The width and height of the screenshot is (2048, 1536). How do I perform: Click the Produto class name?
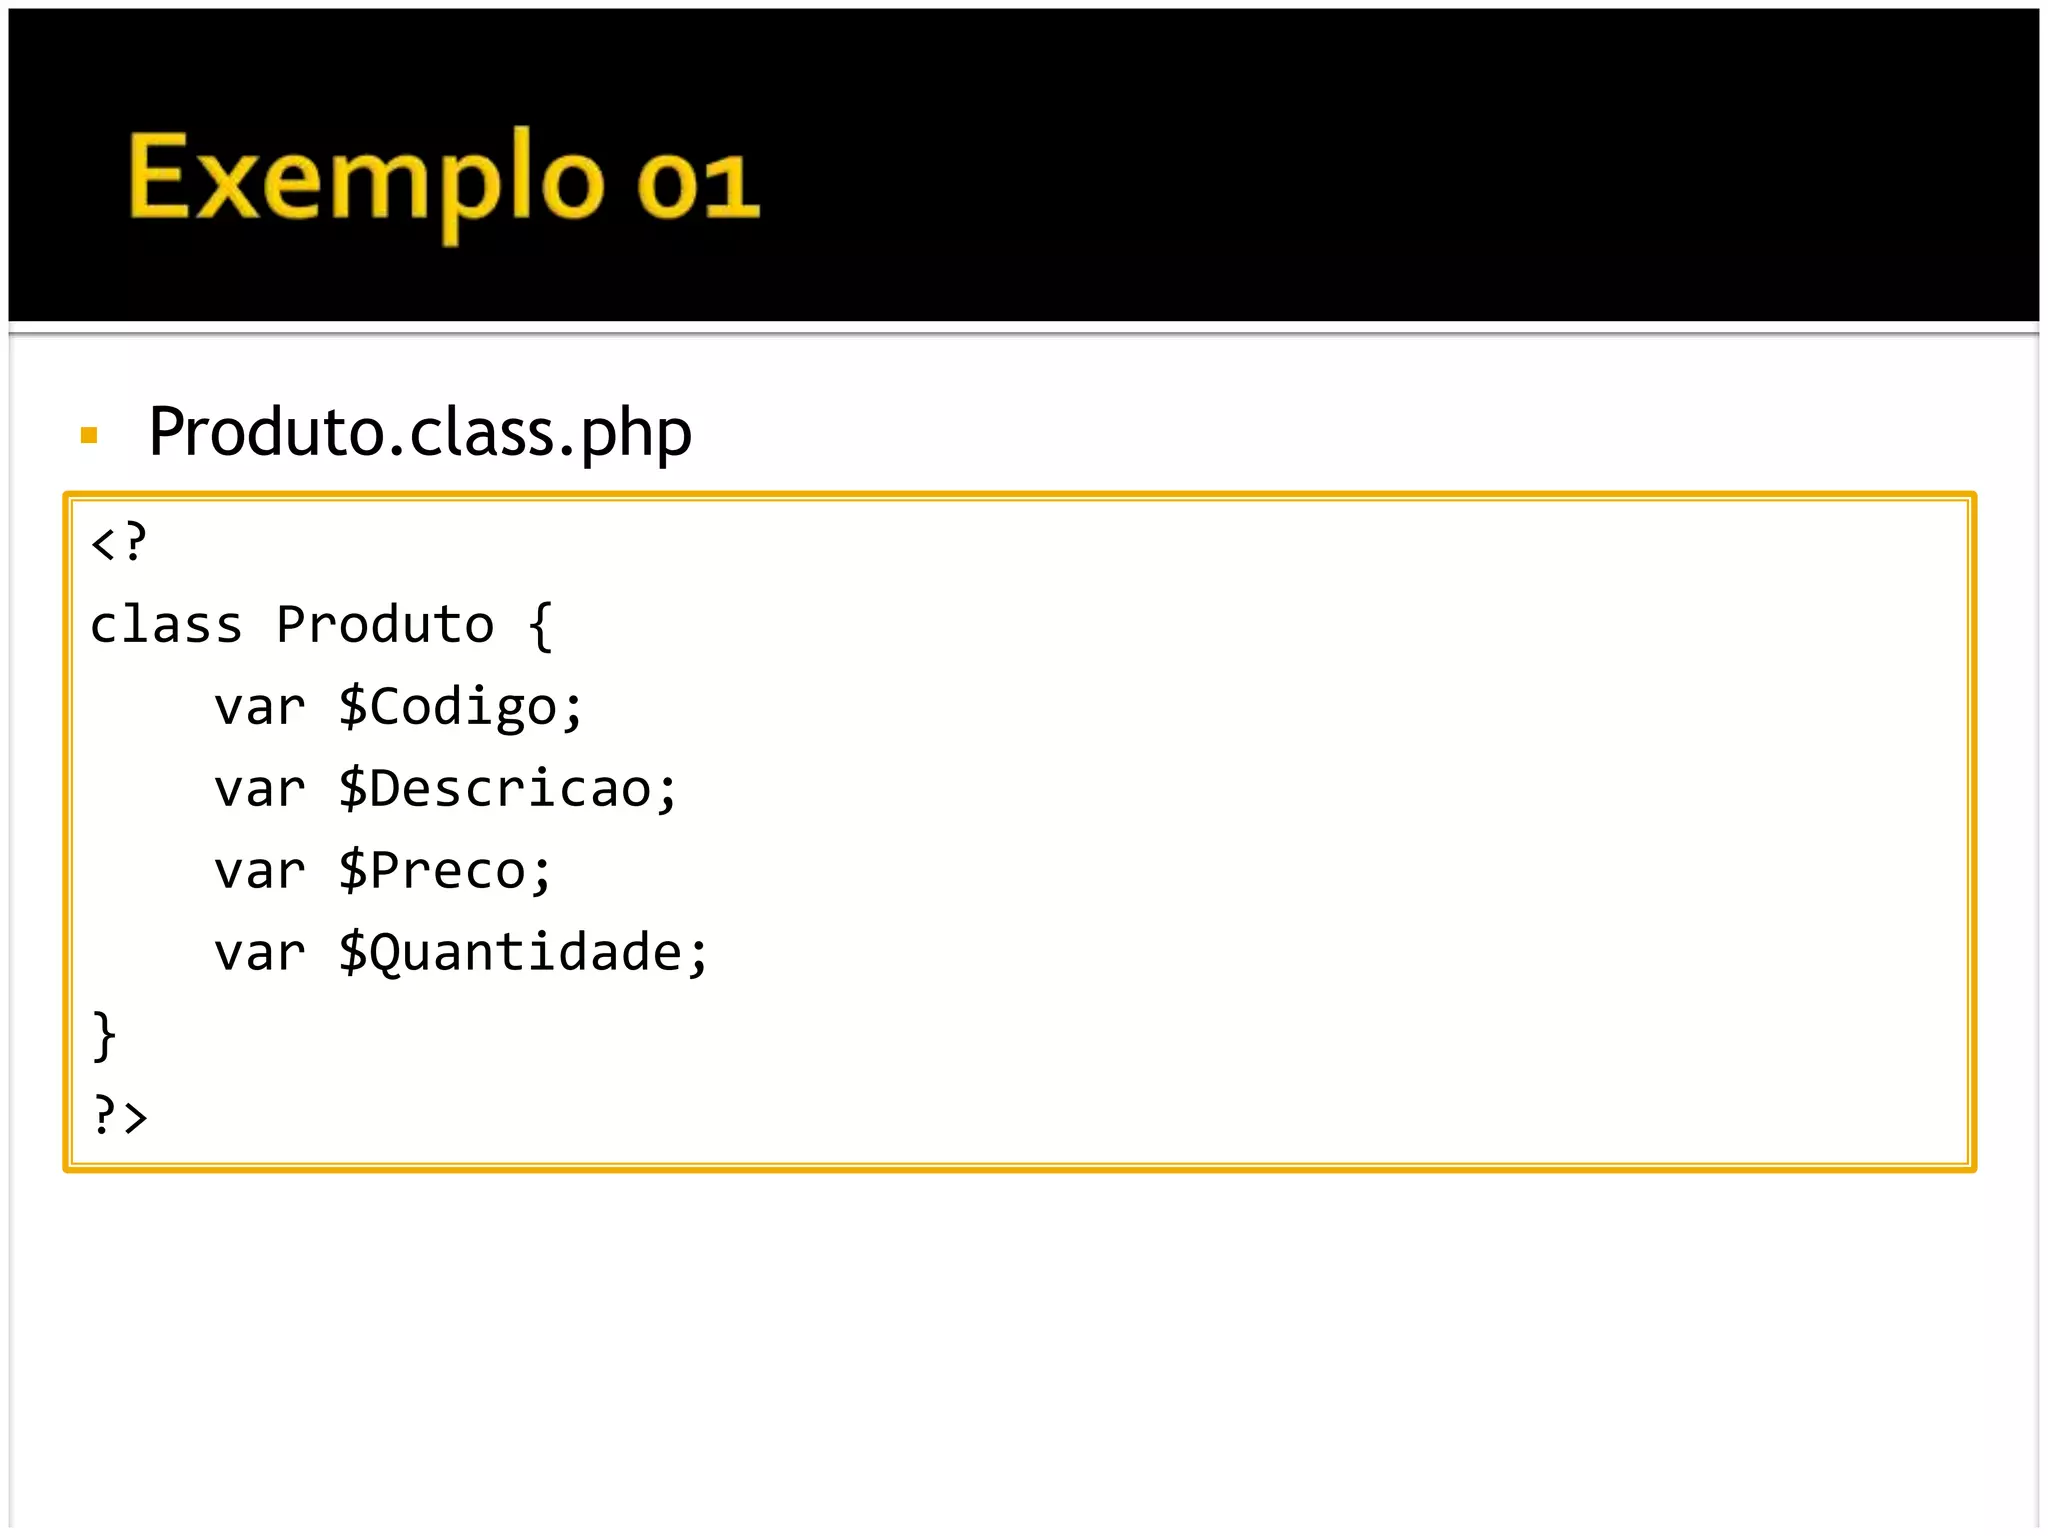pyautogui.click(x=385, y=625)
